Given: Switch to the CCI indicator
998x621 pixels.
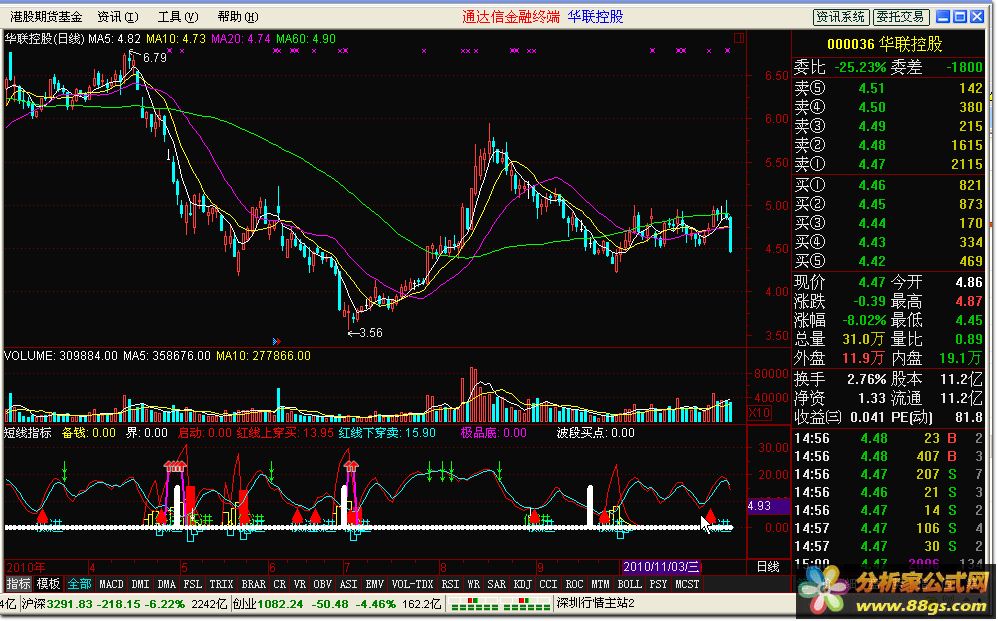Looking at the screenshot, I should point(548,584).
